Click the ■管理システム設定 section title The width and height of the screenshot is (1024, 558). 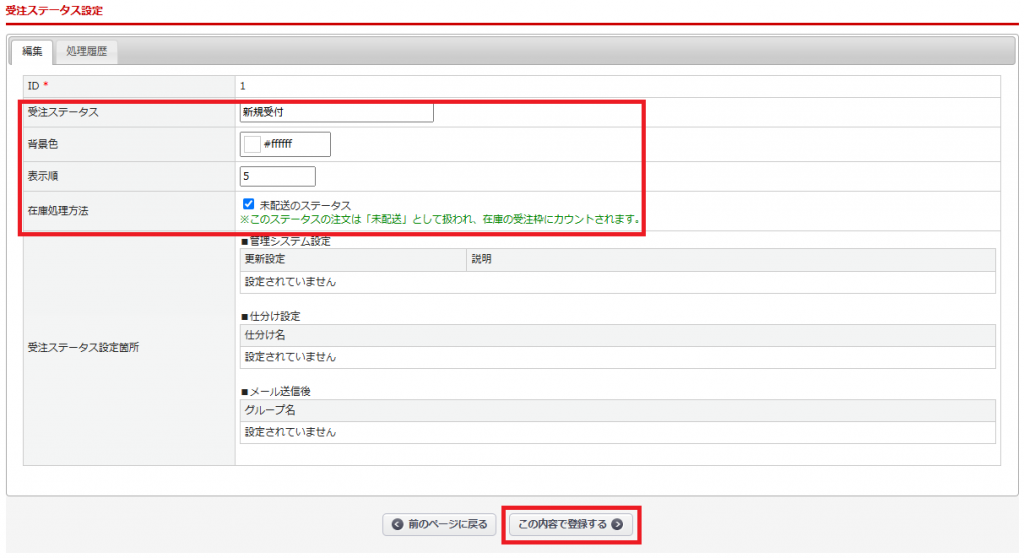point(286,241)
